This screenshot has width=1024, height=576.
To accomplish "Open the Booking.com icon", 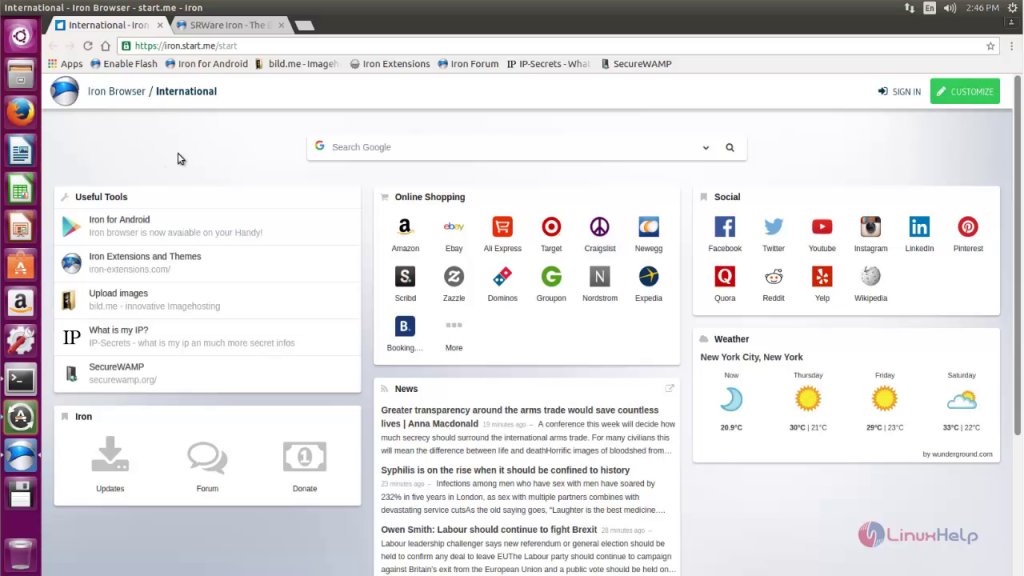I will pos(405,327).
